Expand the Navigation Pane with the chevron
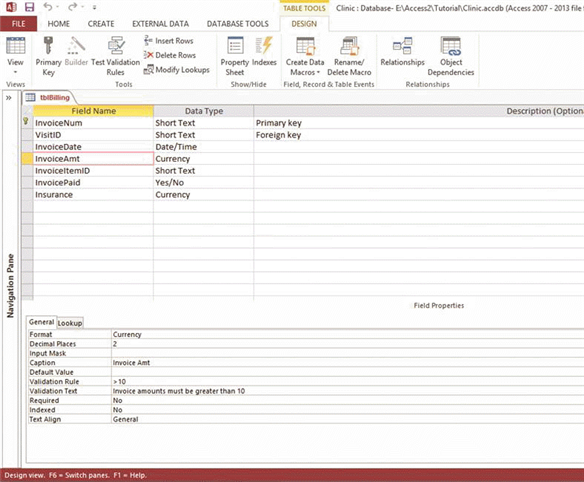The height and width of the screenshot is (482, 584). click(9, 98)
